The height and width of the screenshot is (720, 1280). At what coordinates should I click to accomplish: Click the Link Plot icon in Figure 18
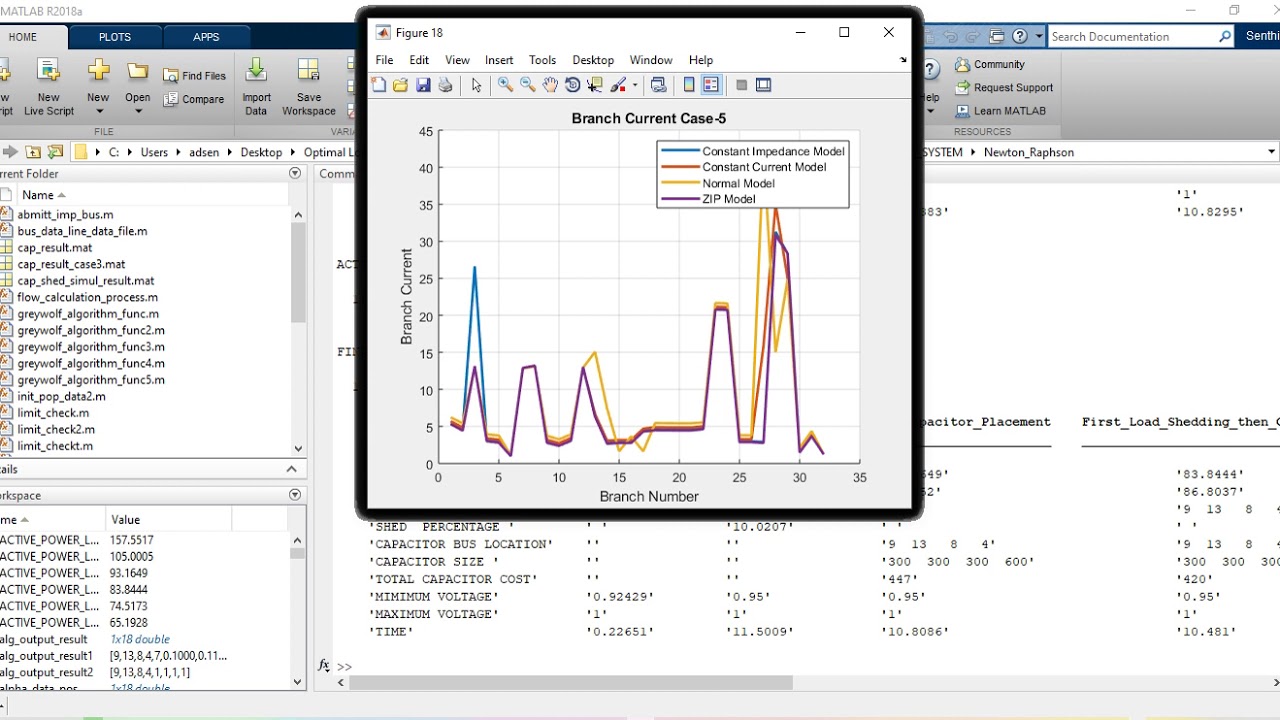click(658, 85)
